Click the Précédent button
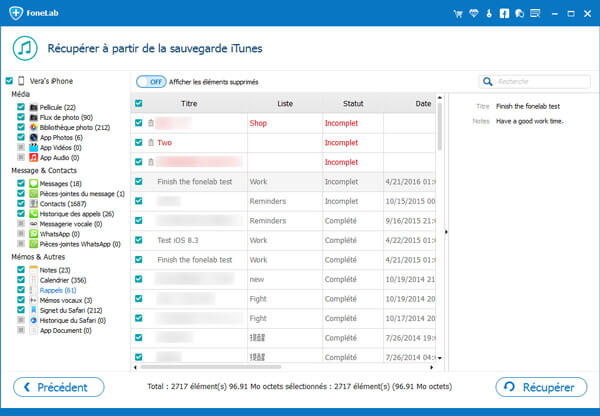This screenshot has height=416, width=600. (59, 387)
